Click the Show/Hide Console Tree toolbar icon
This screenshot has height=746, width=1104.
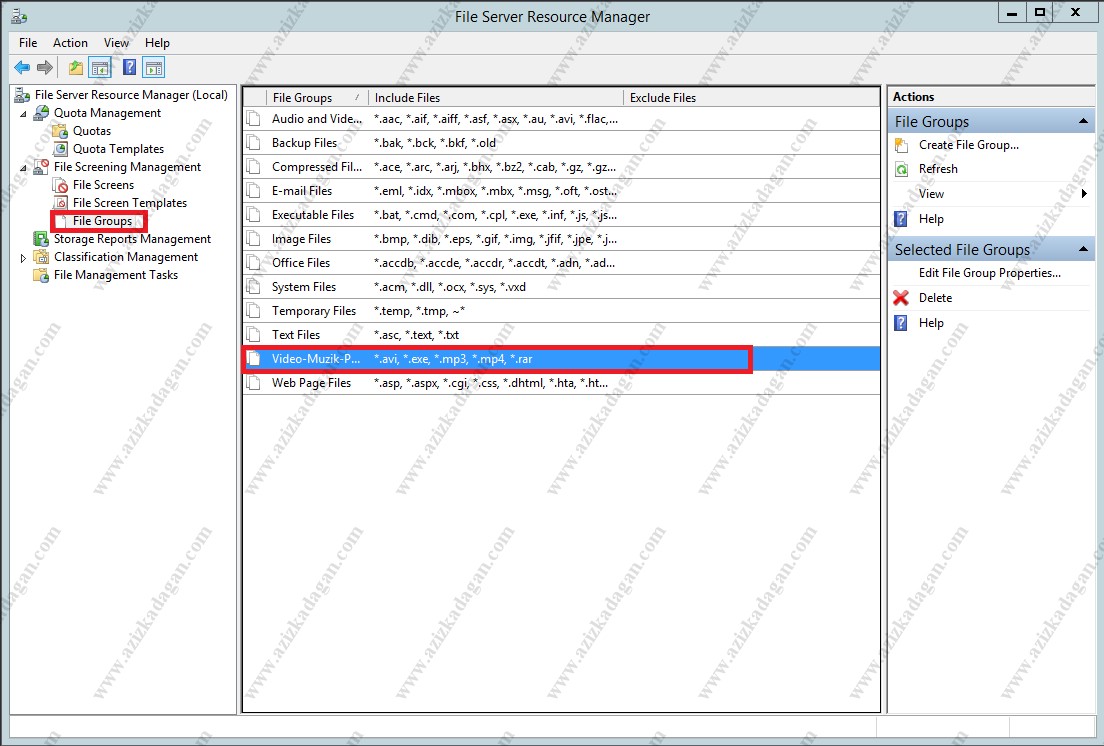pyautogui.click(x=101, y=67)
